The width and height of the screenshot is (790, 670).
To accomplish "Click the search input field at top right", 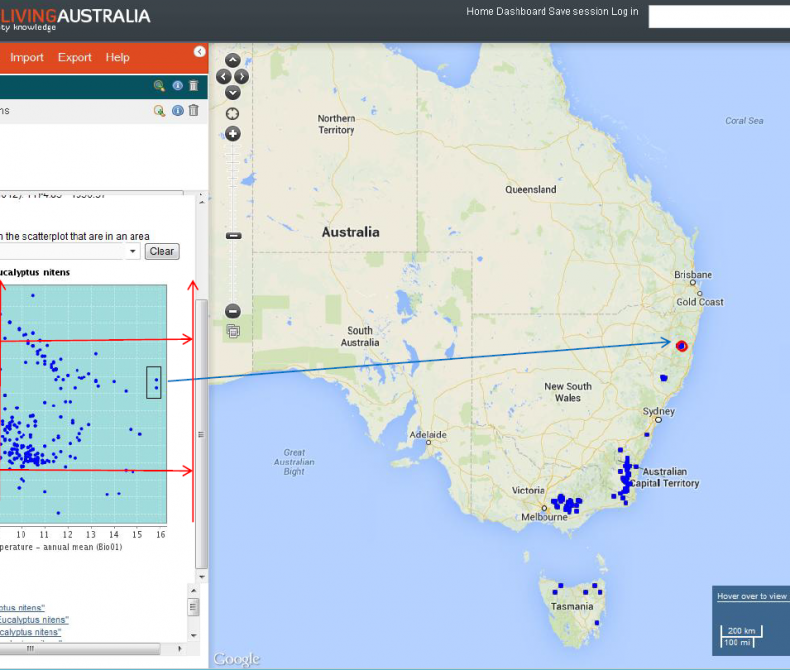I will [718, 16].
